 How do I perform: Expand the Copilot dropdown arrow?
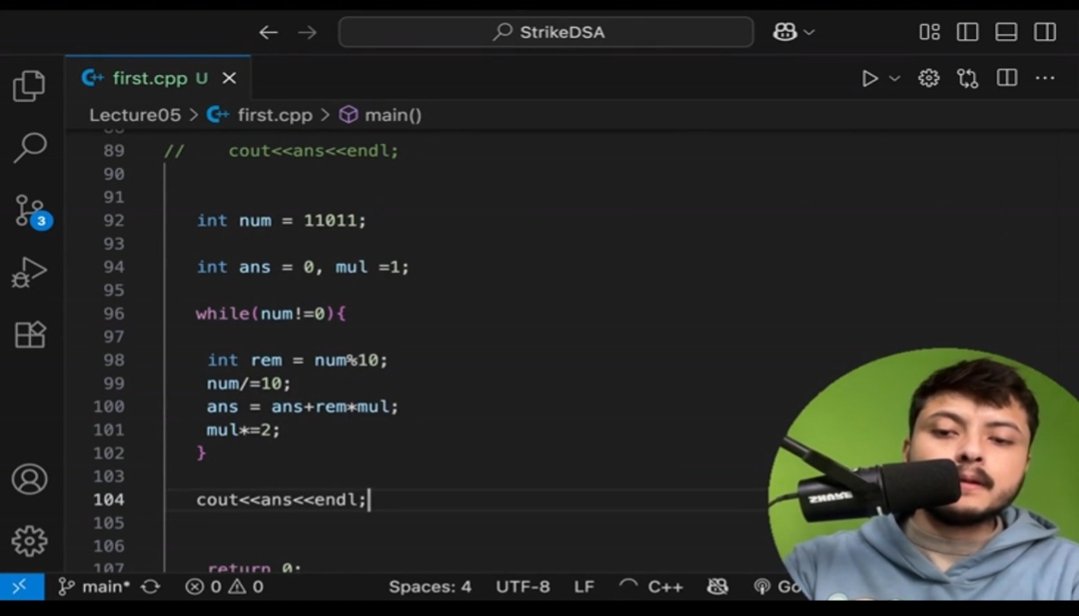click(809, 32)
